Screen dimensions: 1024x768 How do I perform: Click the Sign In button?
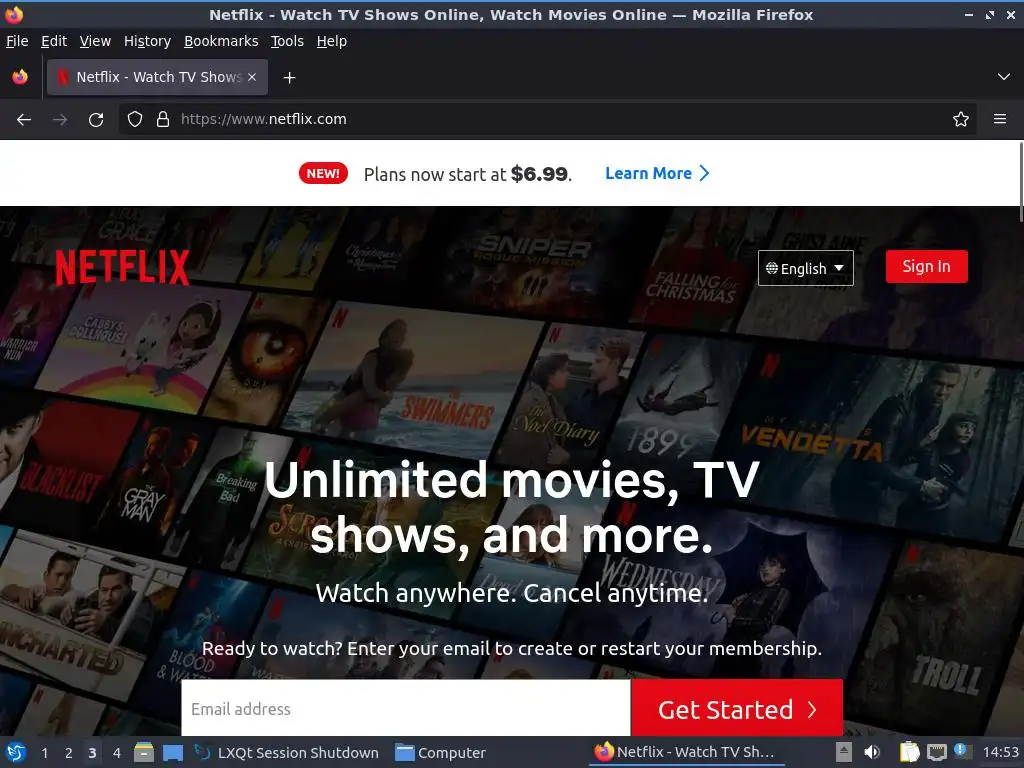(x=926, y=266)
